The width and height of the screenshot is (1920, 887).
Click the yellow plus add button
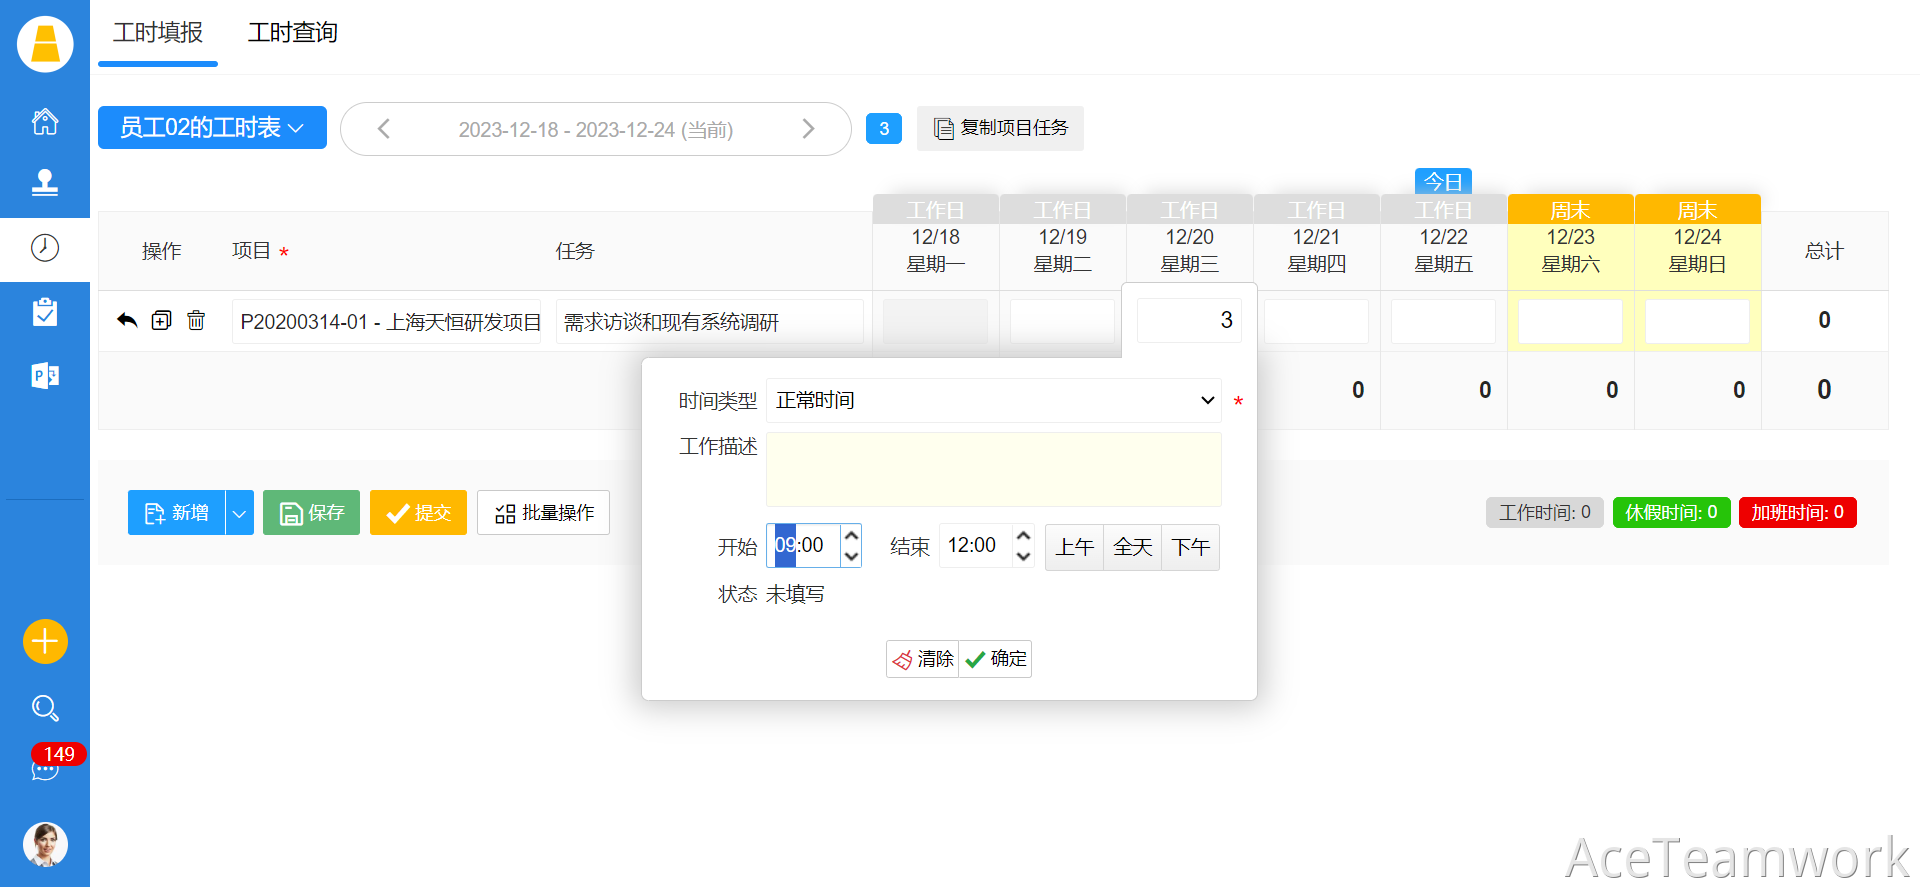click(x=45, y=641)
